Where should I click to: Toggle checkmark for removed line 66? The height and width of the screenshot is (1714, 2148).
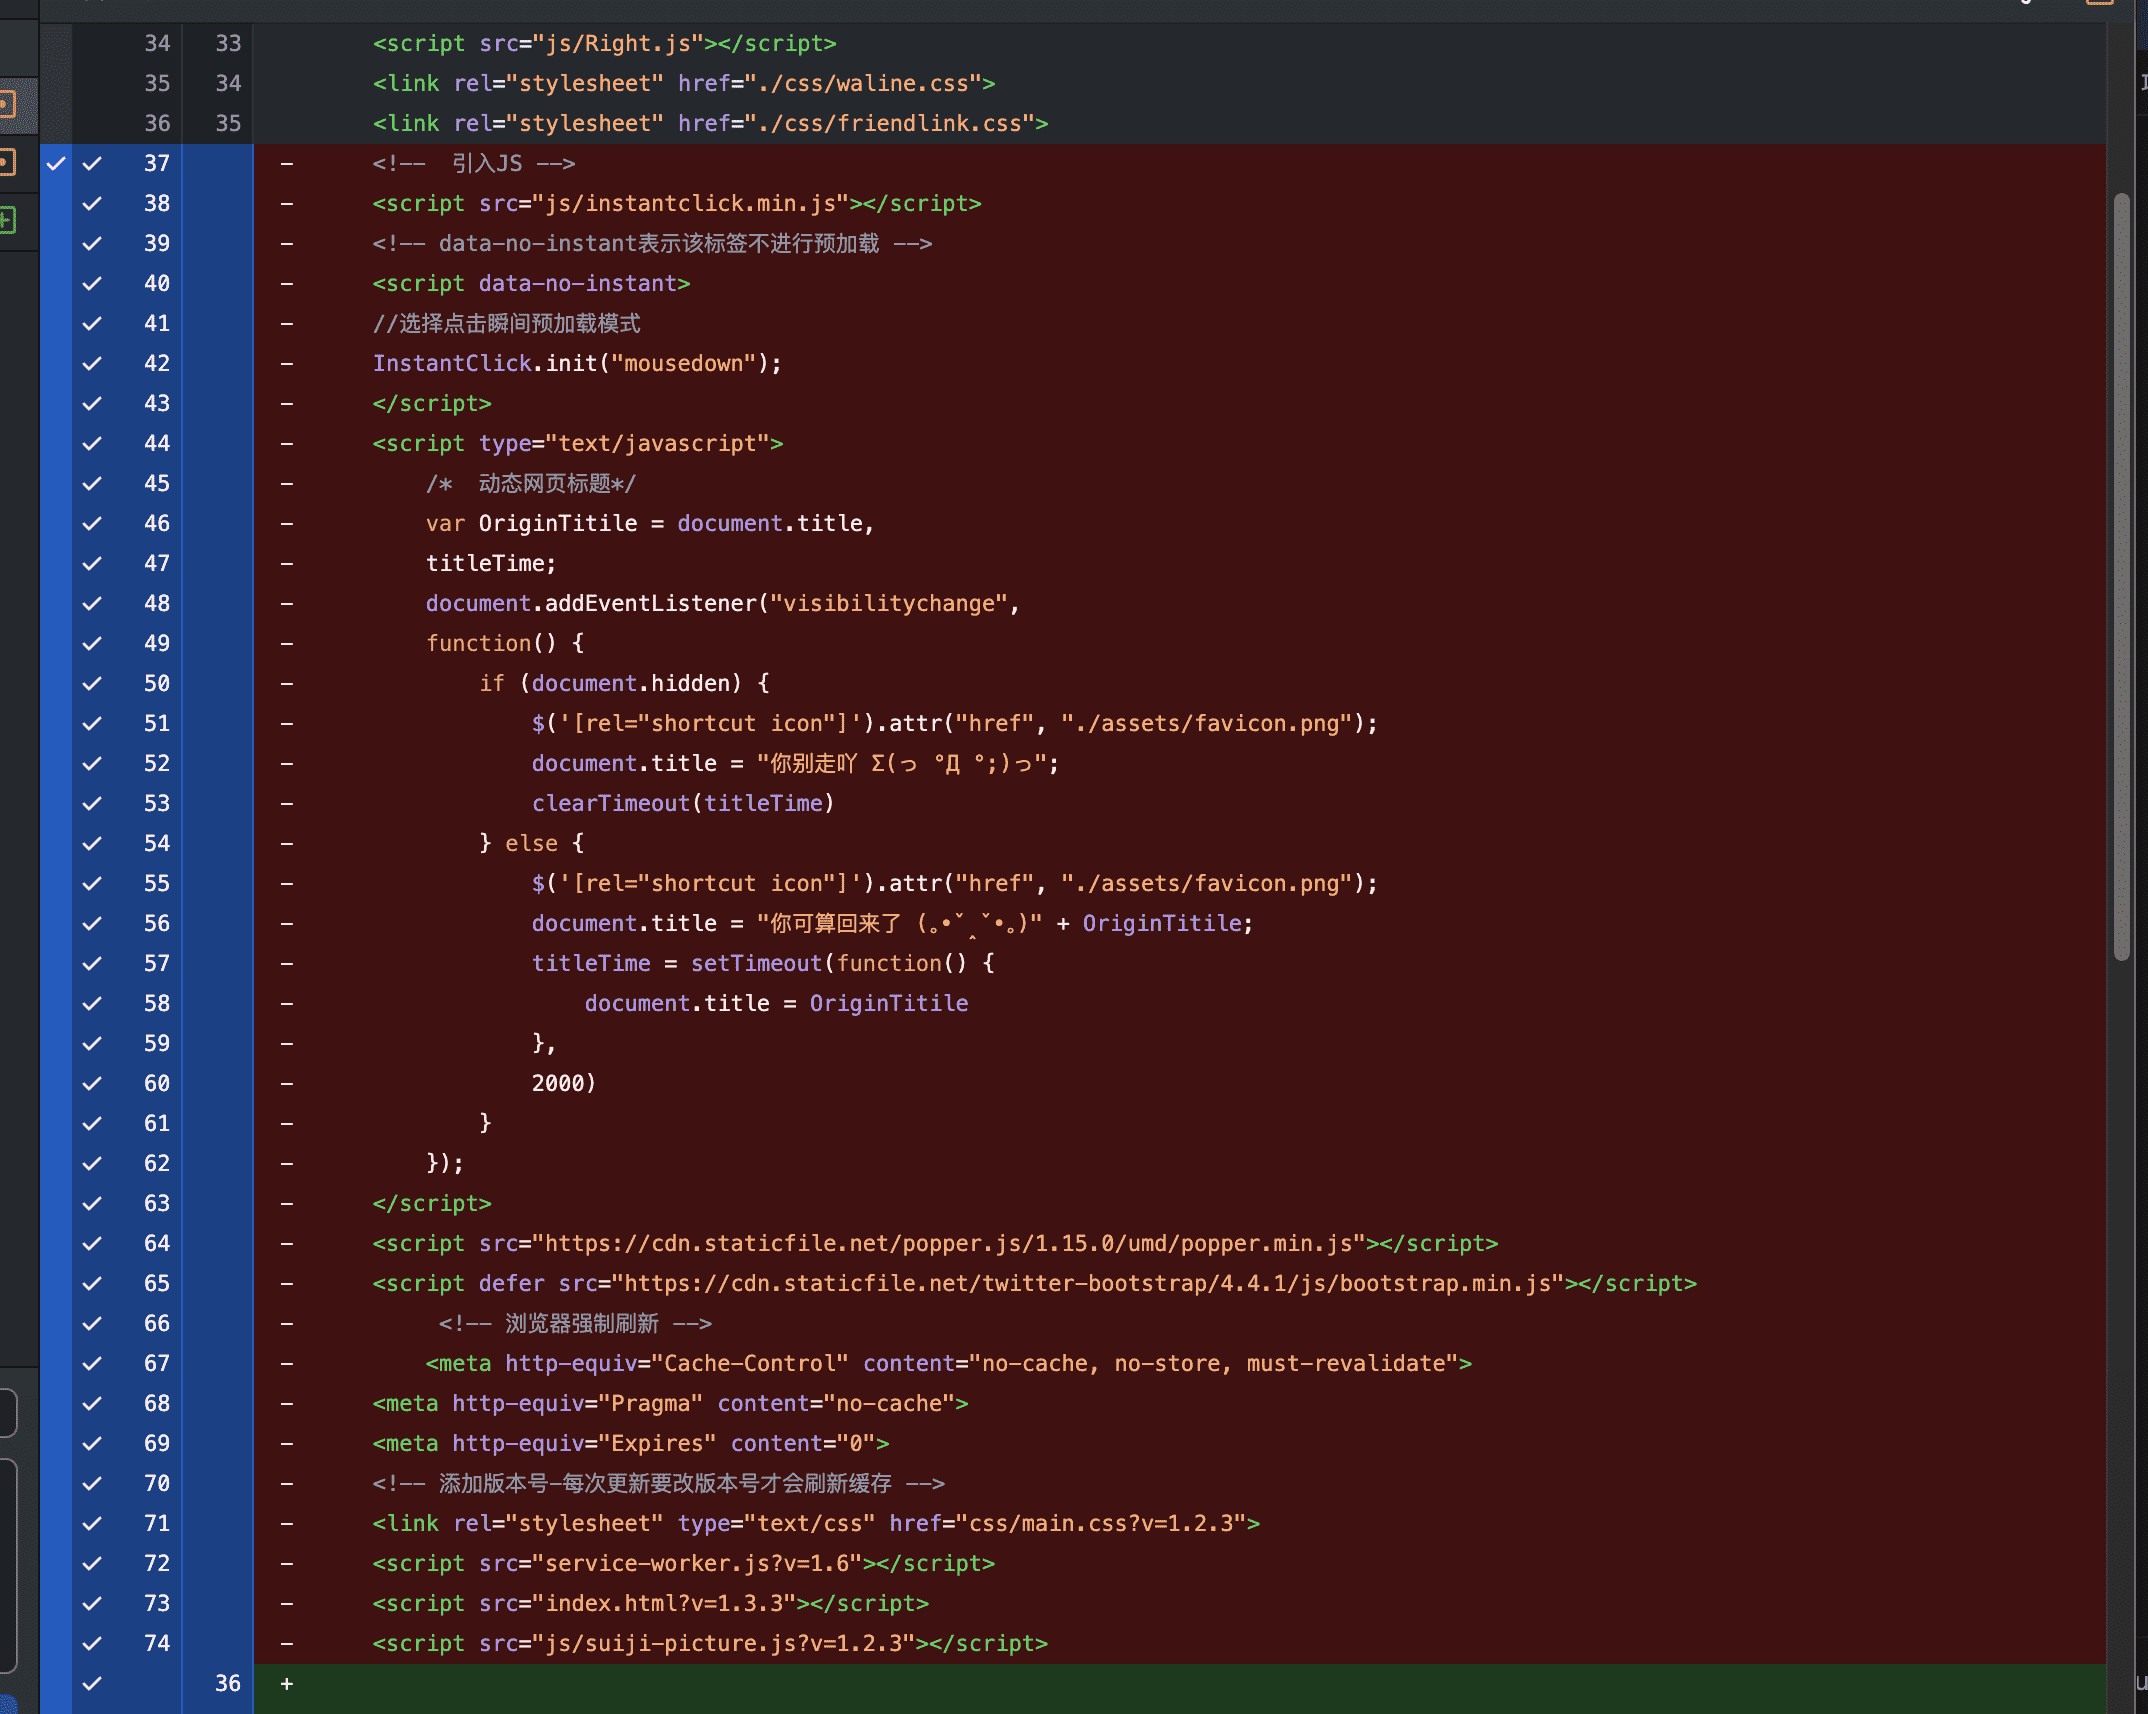92,1323
